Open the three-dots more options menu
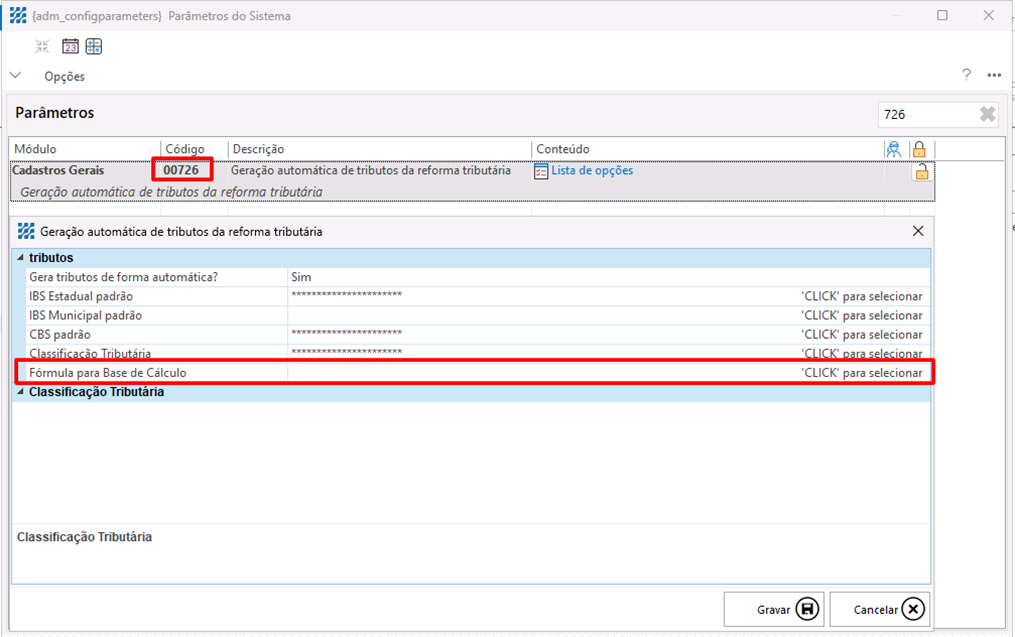The height and width of the screenshot is (637, 1015). (x=993, y=76)
